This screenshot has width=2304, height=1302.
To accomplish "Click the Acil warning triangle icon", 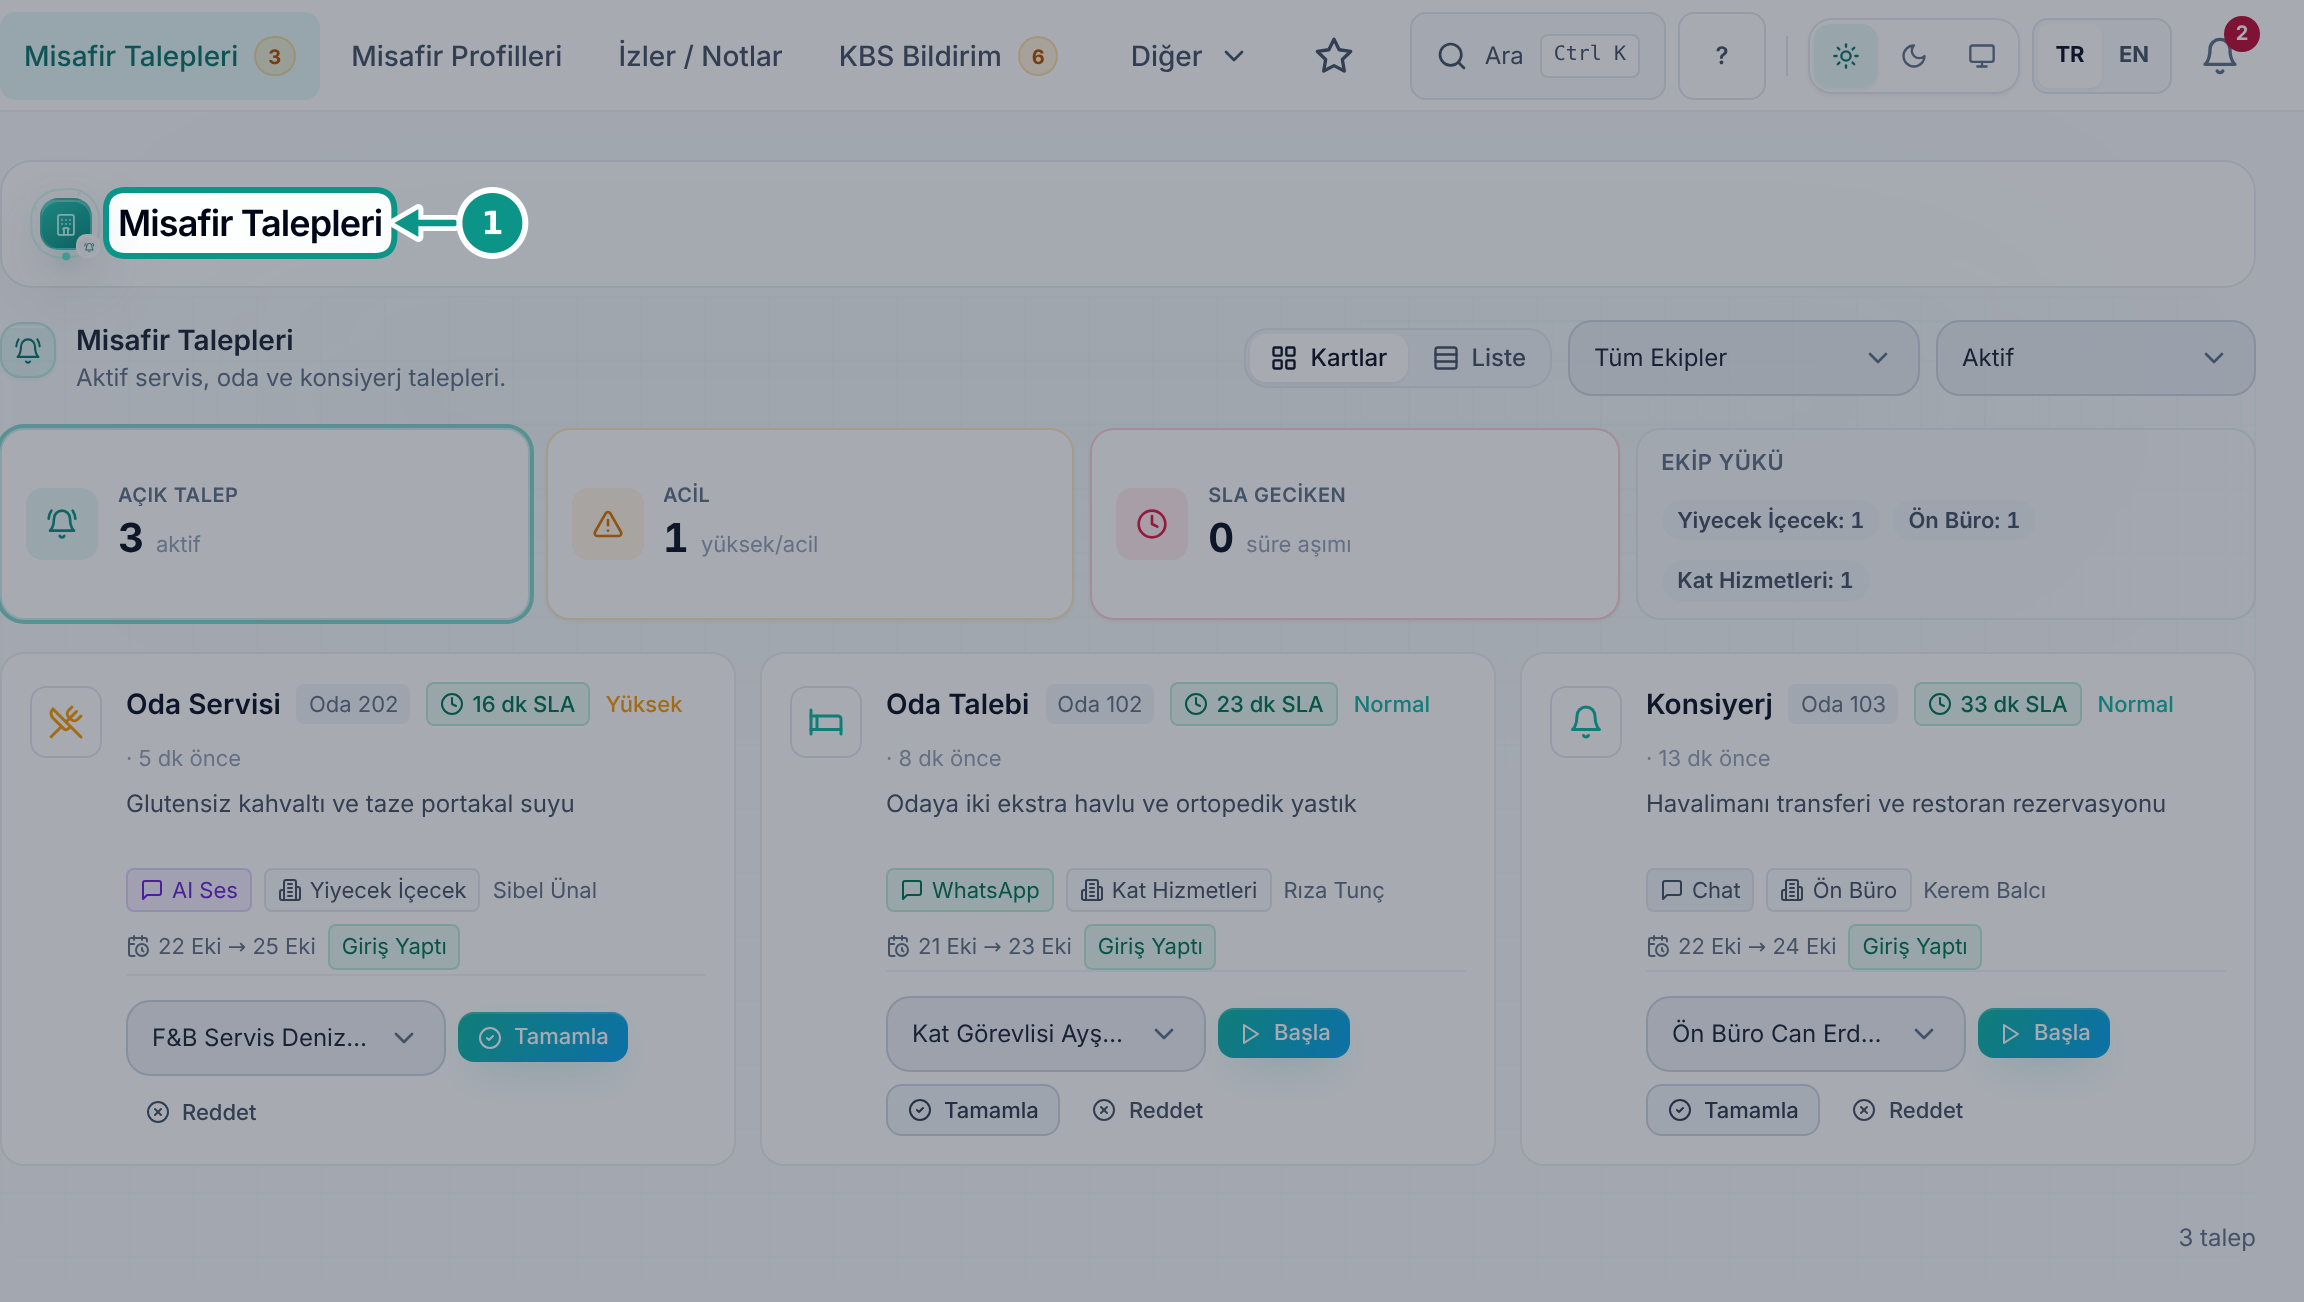I will [x=608, y=523].
